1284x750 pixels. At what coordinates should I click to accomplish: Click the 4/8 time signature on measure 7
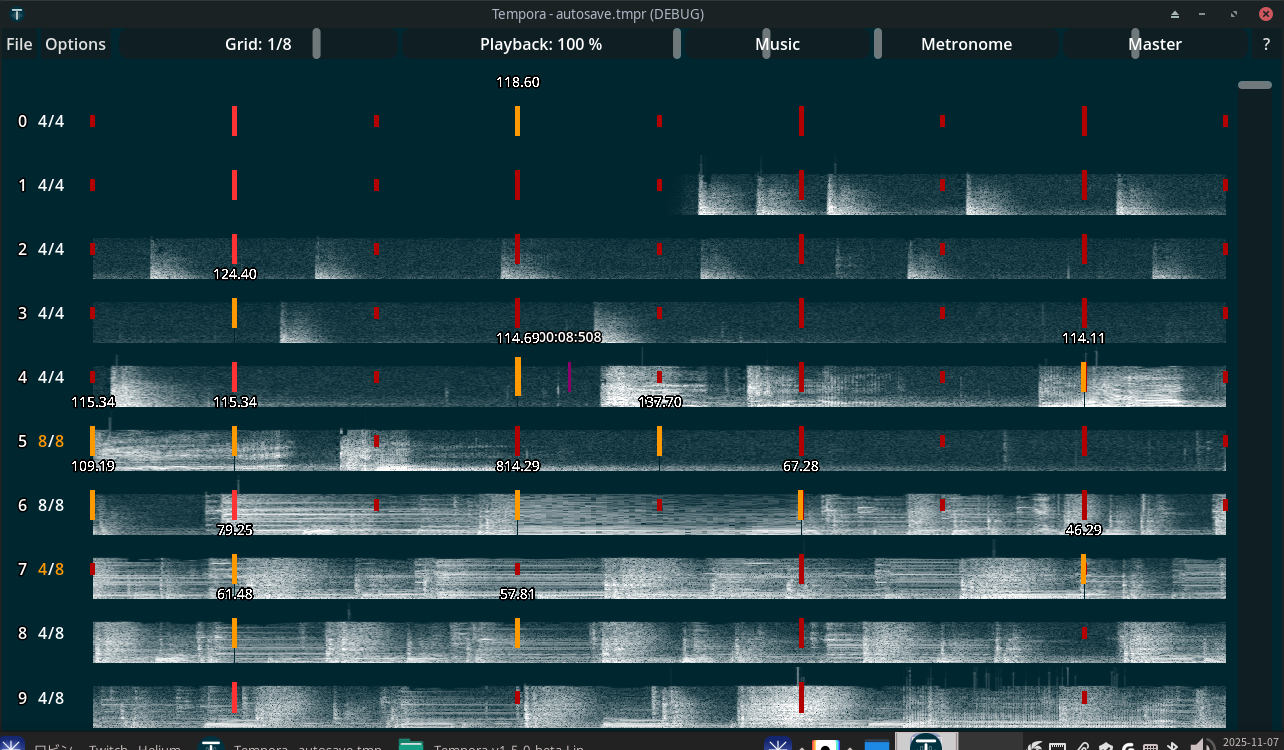click(51, 569)
